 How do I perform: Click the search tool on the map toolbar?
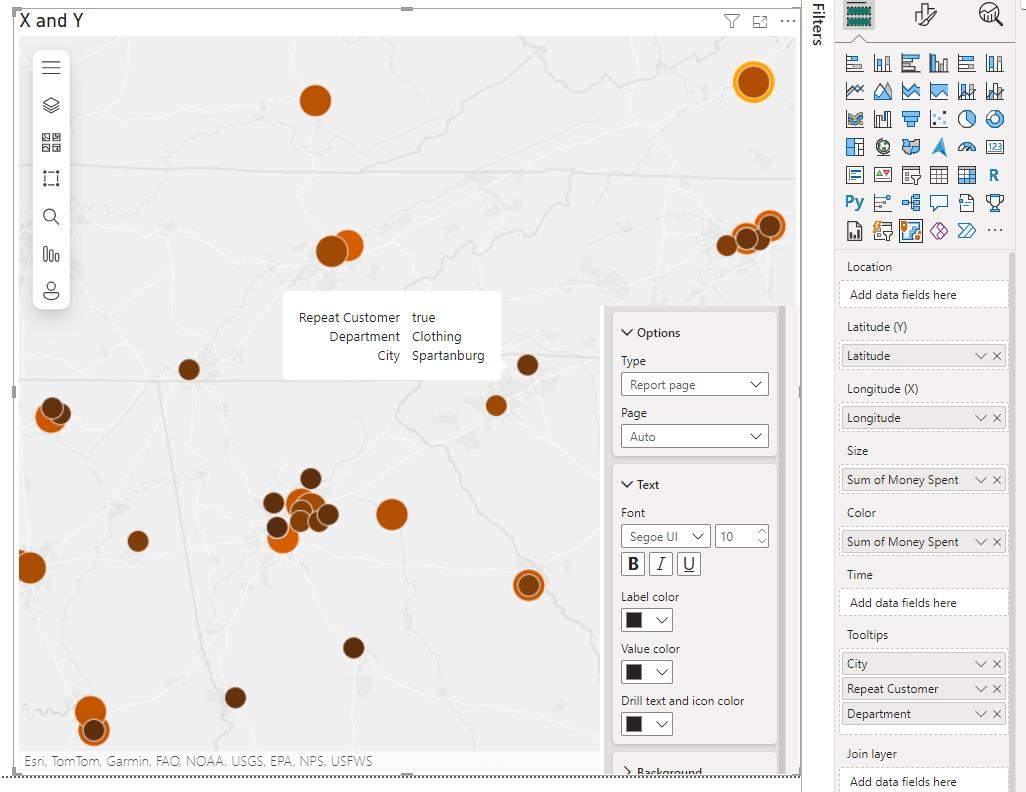(x=51, y=216)
